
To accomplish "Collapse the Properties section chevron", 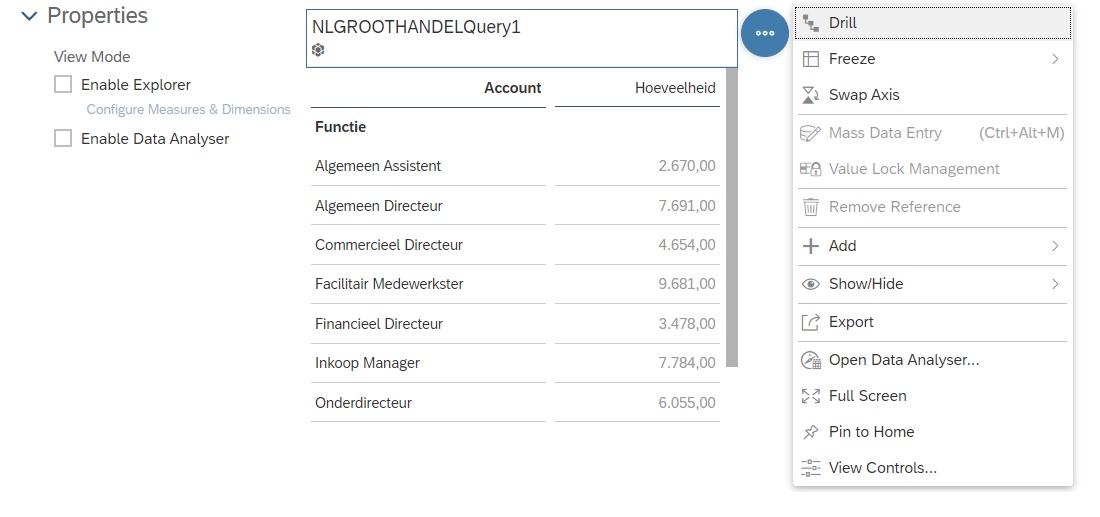I will (29, 16).
